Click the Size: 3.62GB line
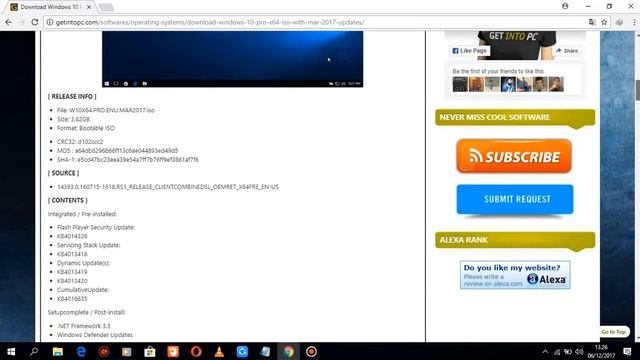The height and width of the screenshot is (360, 640). pos(73,119)
